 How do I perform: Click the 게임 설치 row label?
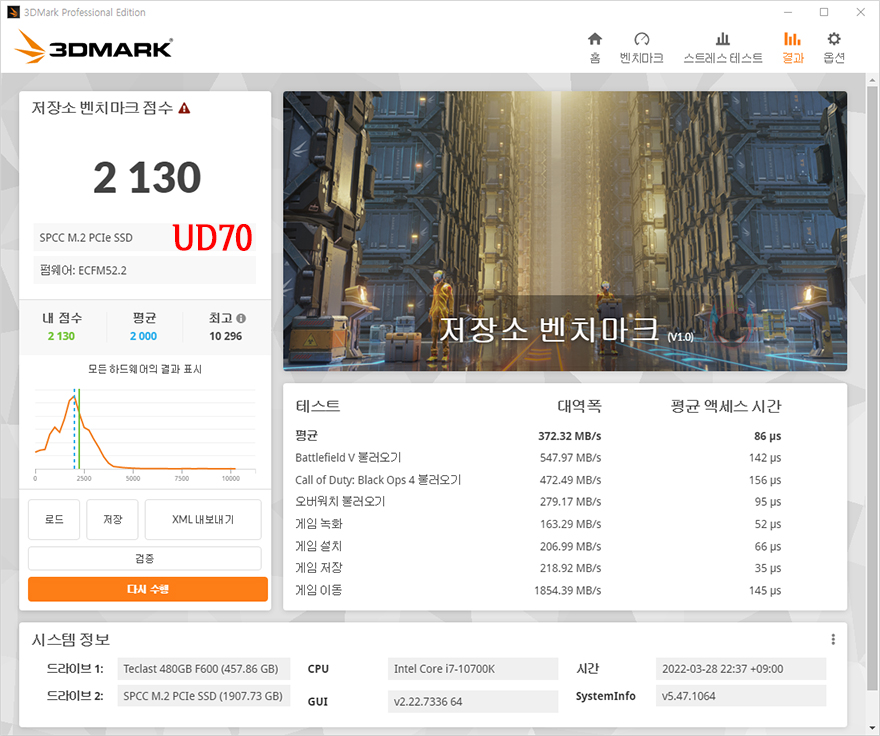pyautogui.click(x=319, y=546)
